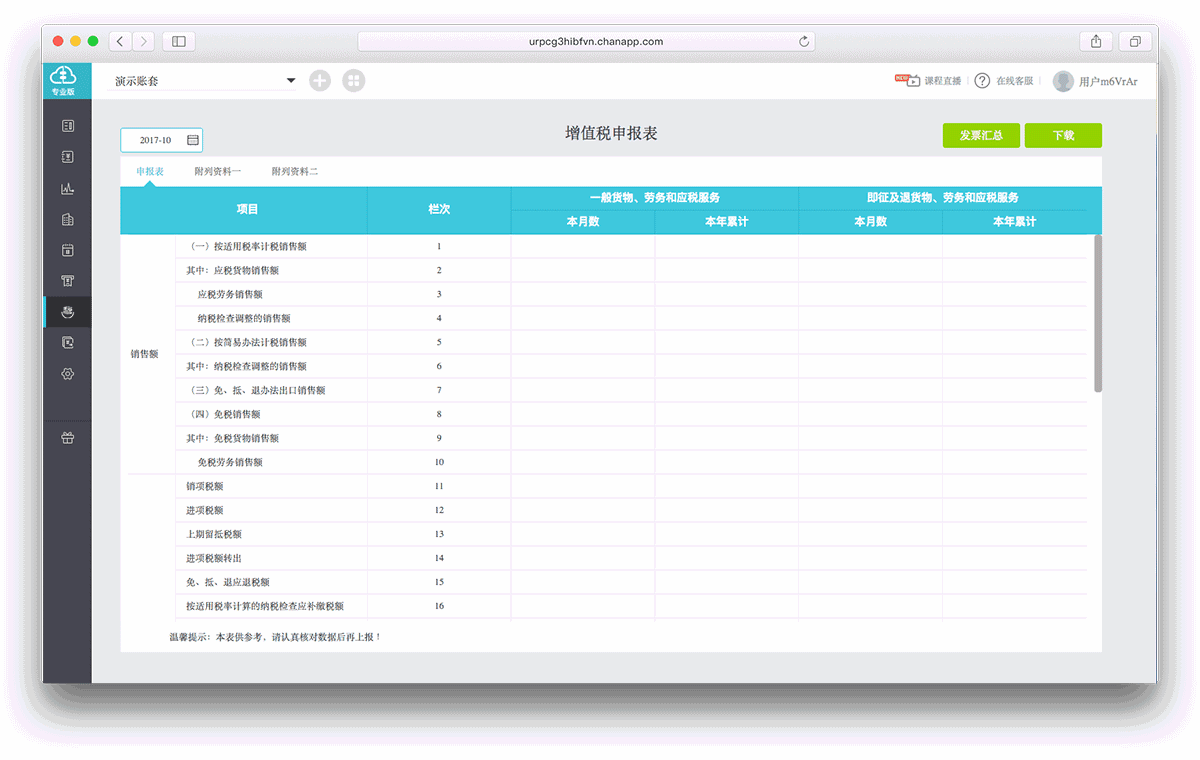Expand the 演示账套 account set dropdown
This screenshot has height=760, width=1200.
click(291, 81)
